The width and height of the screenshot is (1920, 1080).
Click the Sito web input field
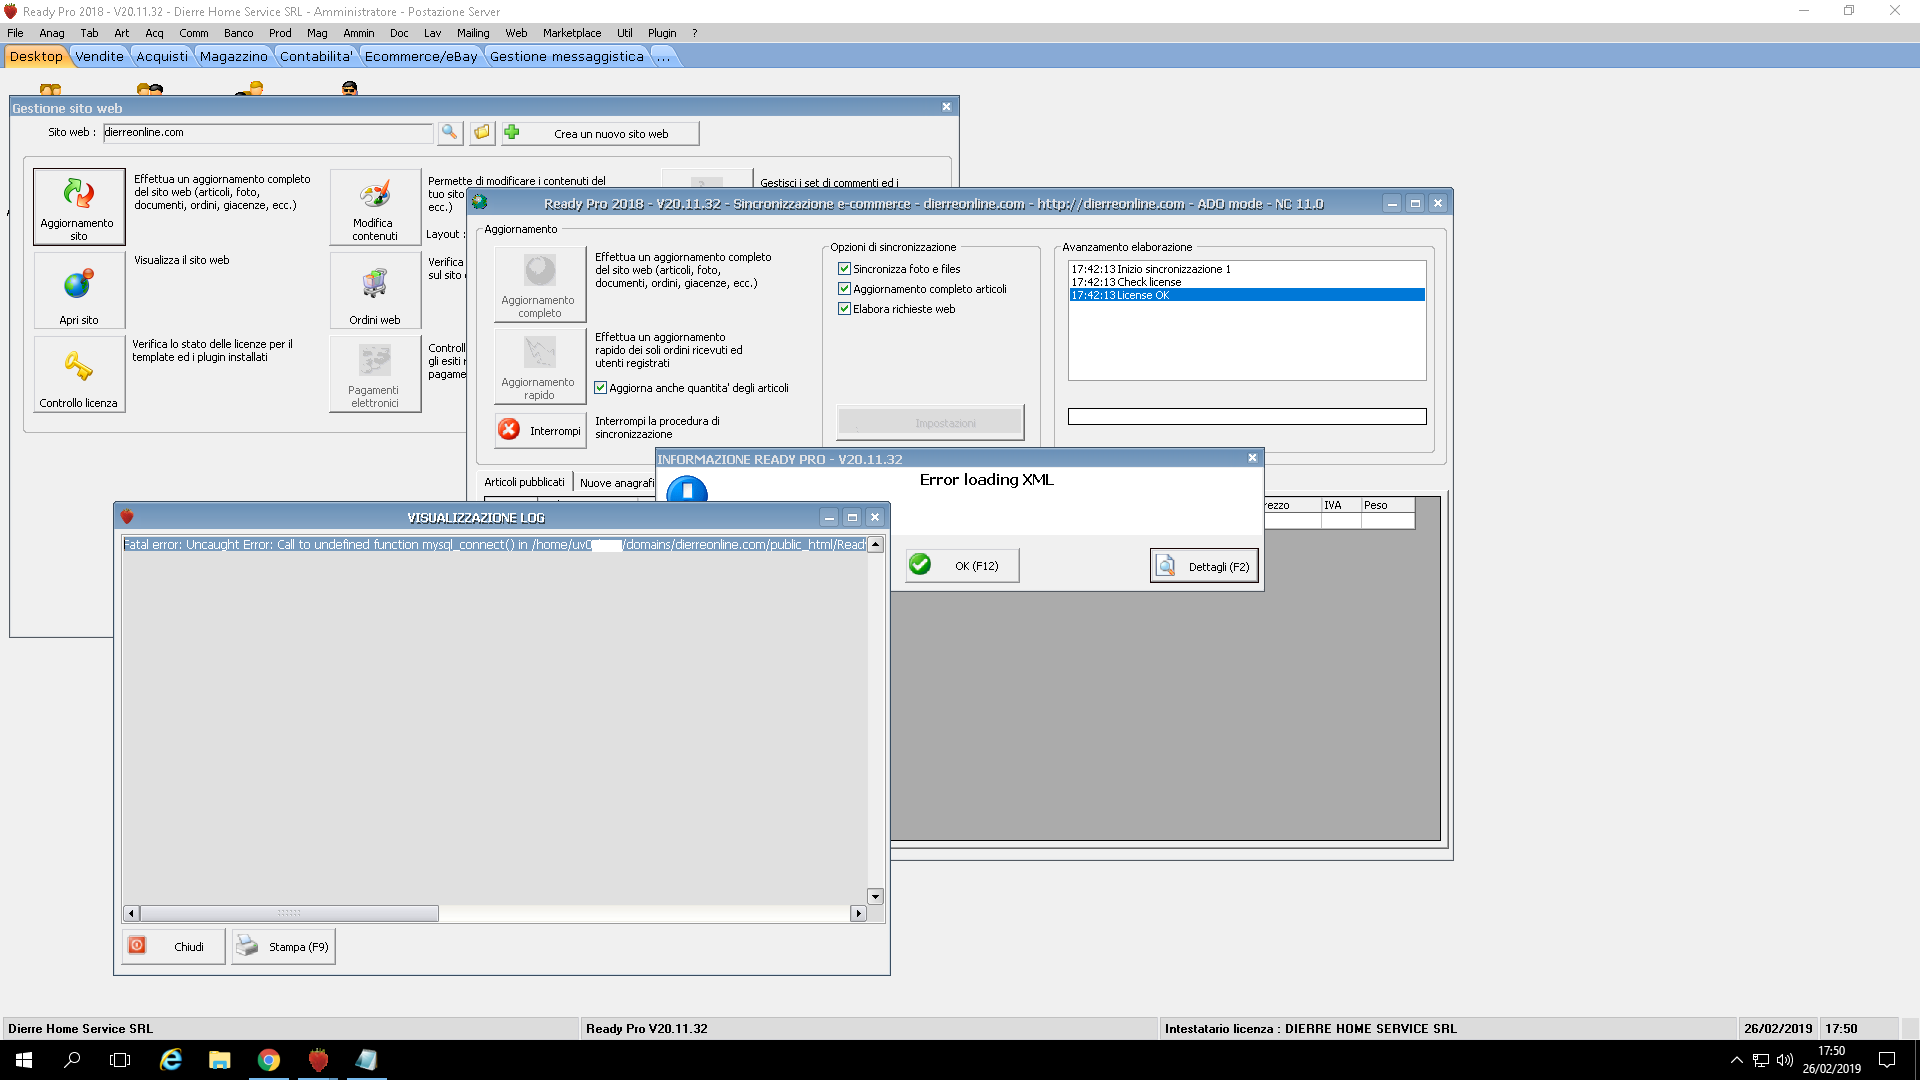pos(268,132)
